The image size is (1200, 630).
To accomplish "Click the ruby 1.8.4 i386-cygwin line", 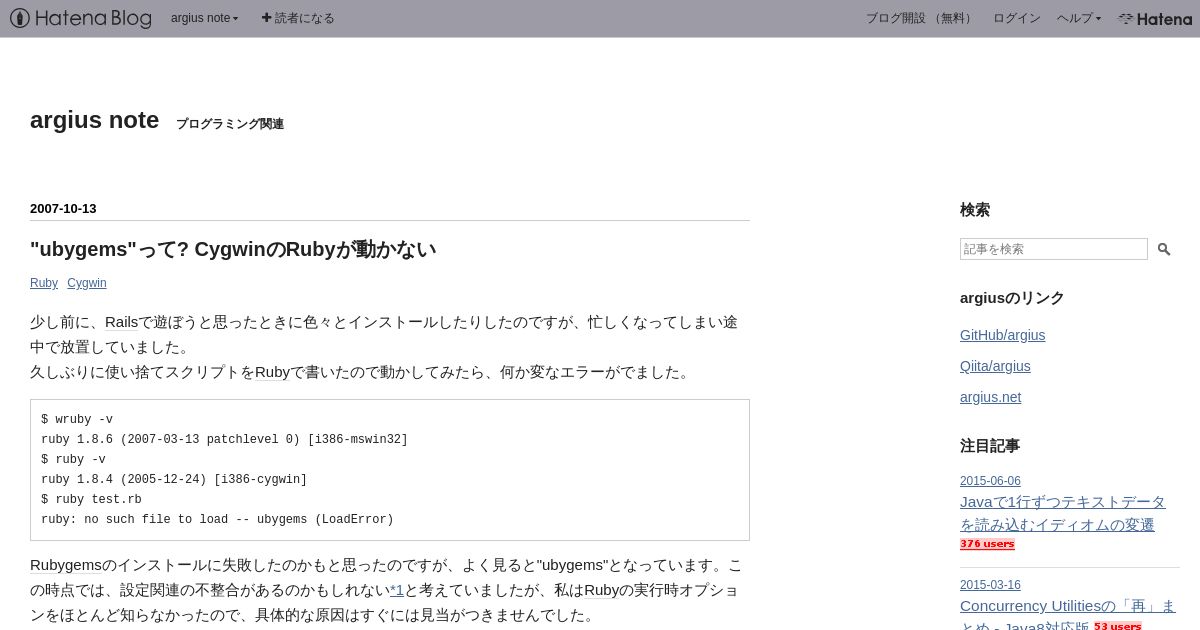I will click(x=174, y=480).
